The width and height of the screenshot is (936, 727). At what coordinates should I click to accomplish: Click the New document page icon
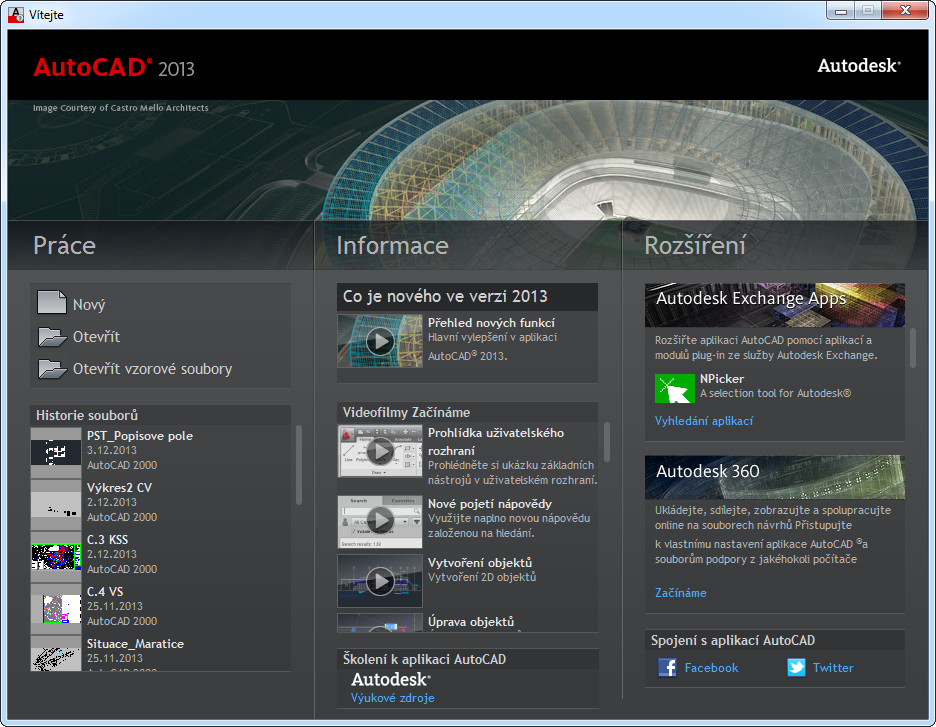point(51,304)
